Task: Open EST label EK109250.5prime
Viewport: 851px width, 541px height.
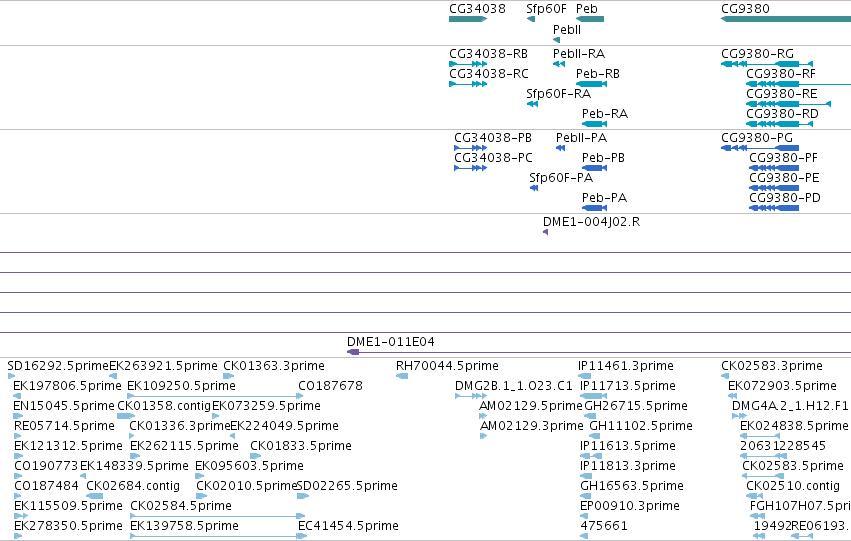Action: 181,386
